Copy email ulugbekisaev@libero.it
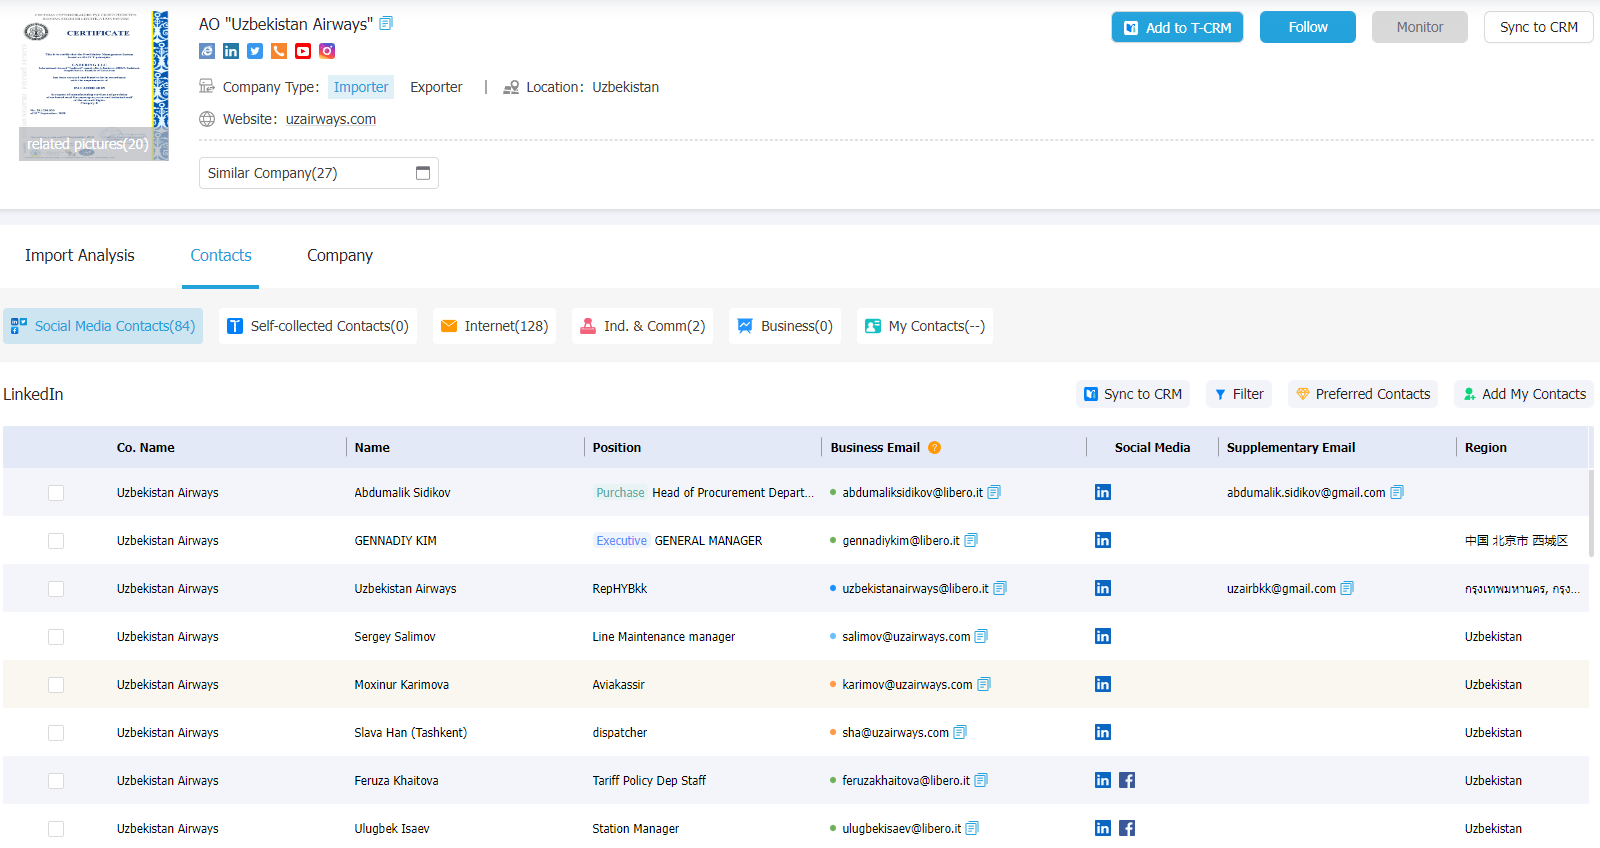Screen dimensions: 1600x848 [972, 828]
